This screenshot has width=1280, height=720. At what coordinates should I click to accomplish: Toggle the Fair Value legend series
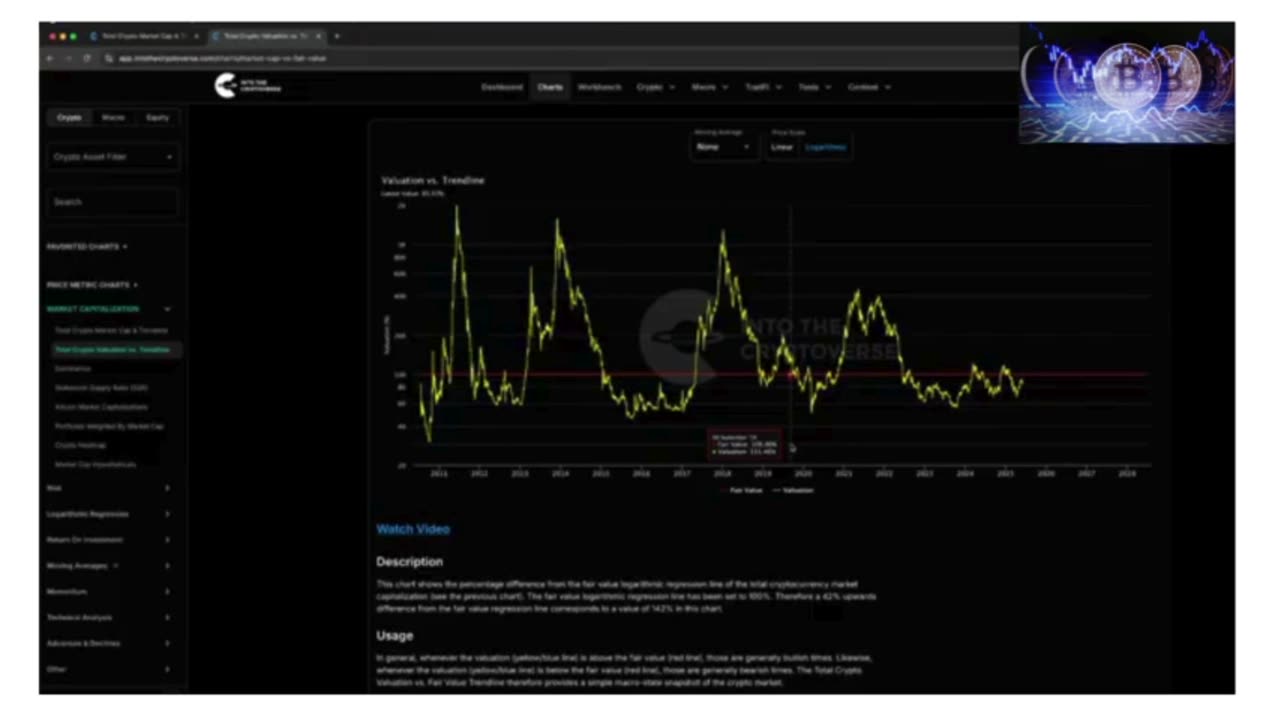(741, 490)
